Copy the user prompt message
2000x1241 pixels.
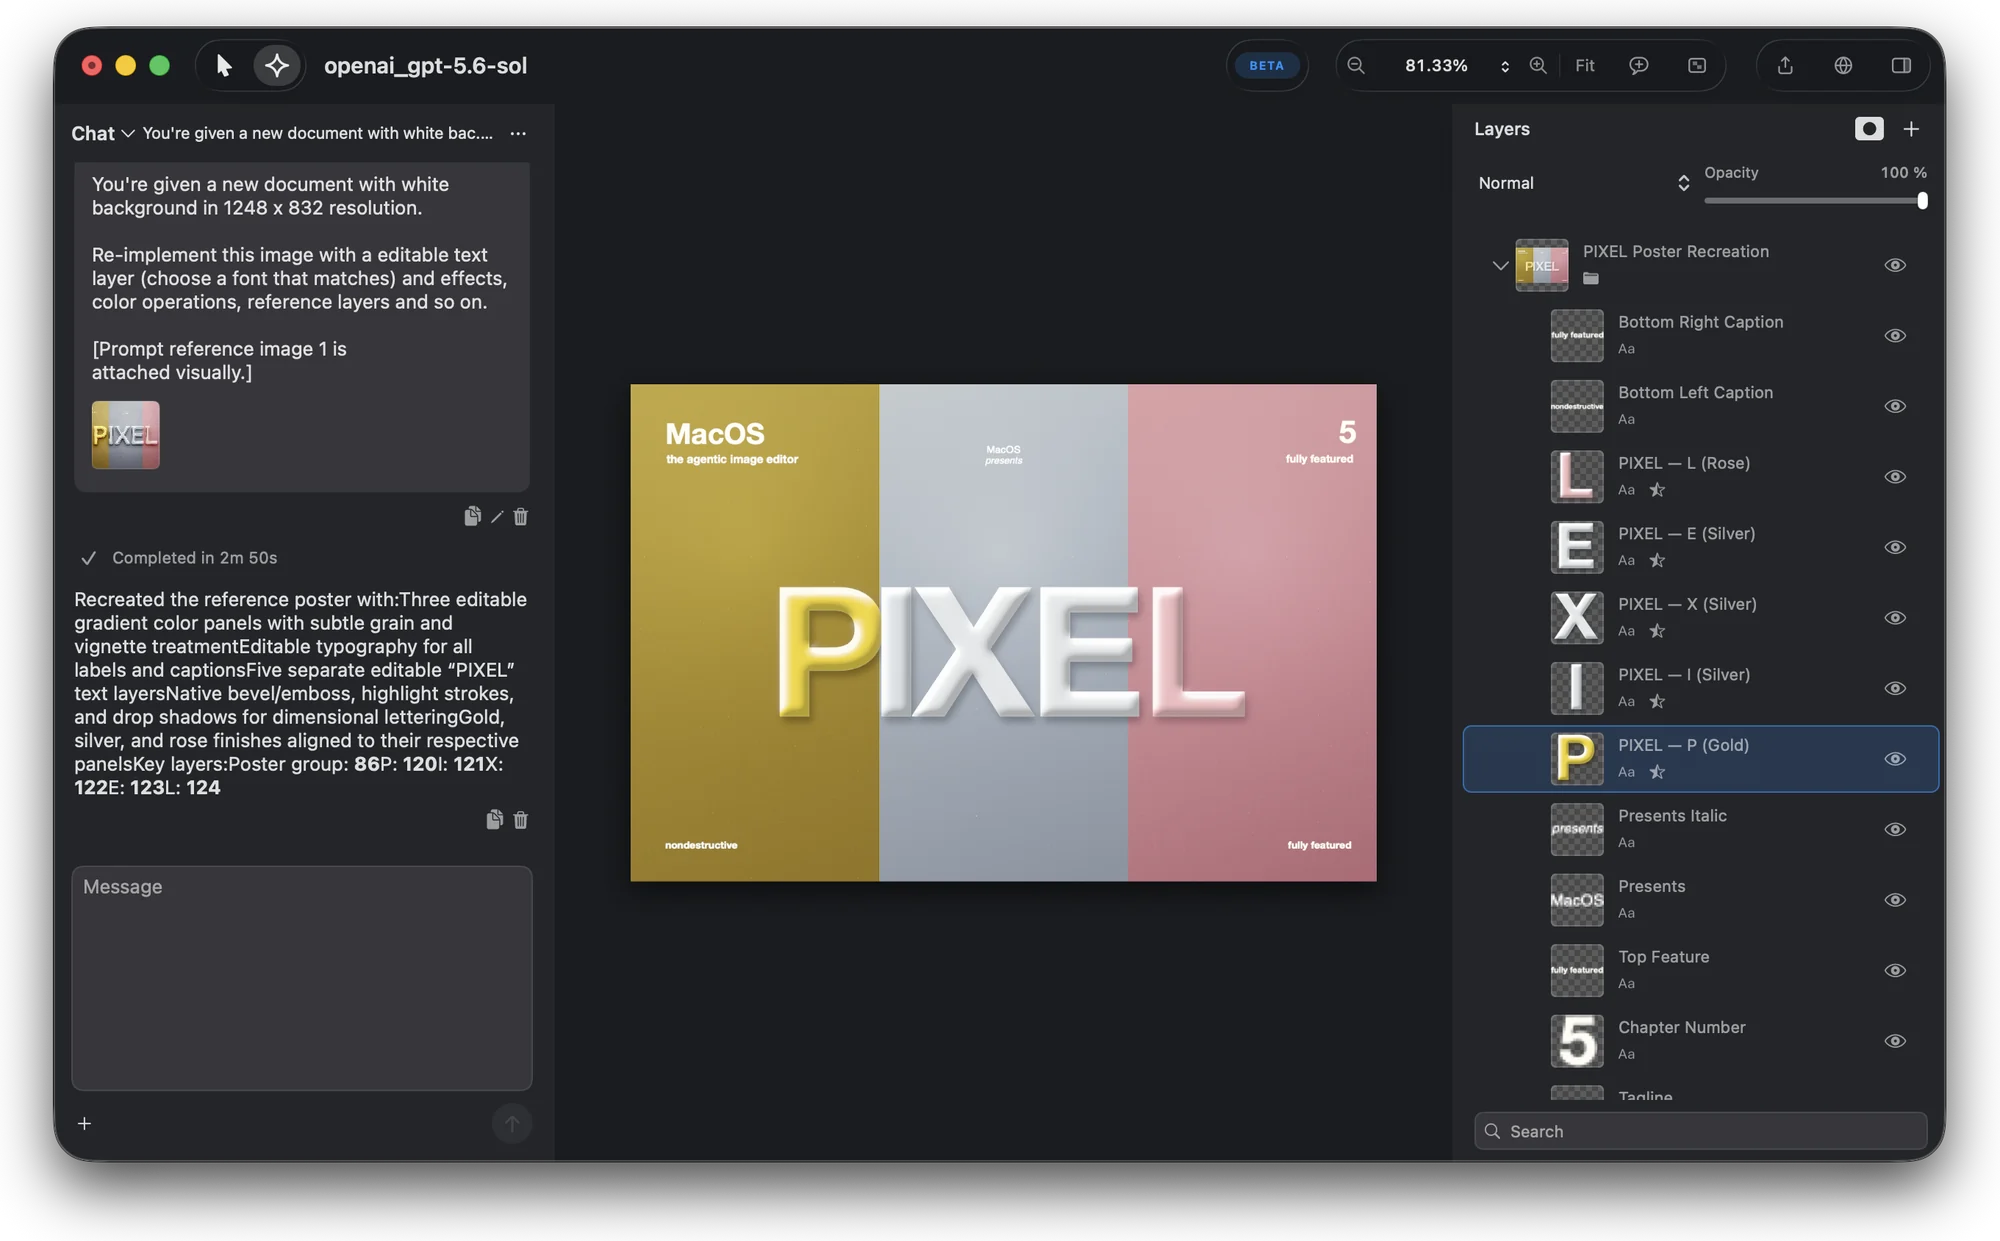tap(472, 516)
